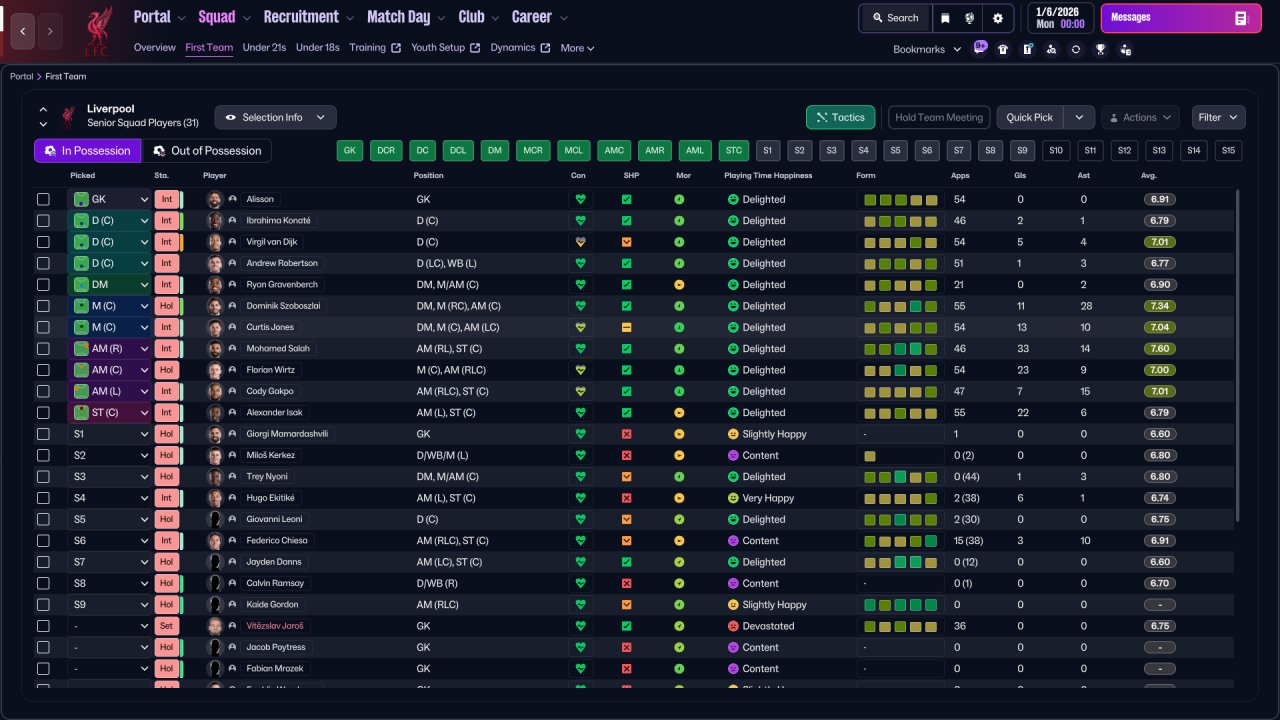Screen dimensions: 1280x720
Task: Open Giorgi Mamardashvili's S1 slot dropdown
Action: pos(110,434)
